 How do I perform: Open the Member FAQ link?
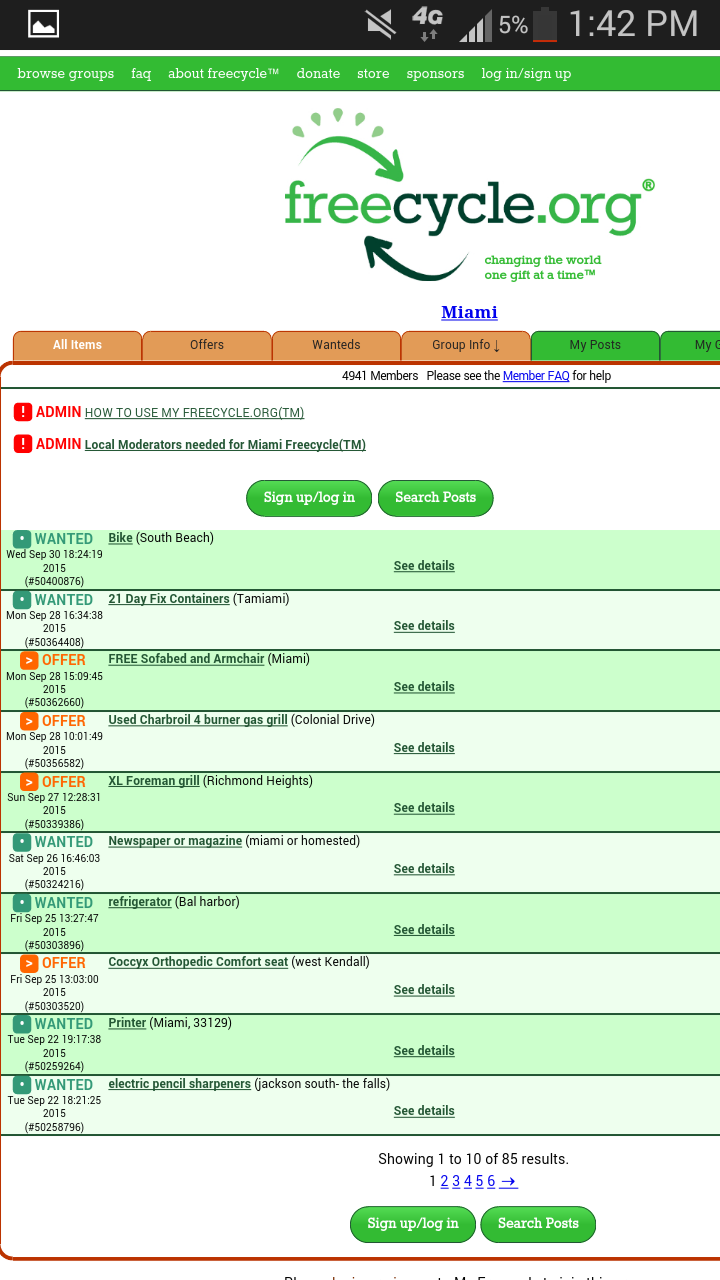pyautogui.click(x=536, y=376)
